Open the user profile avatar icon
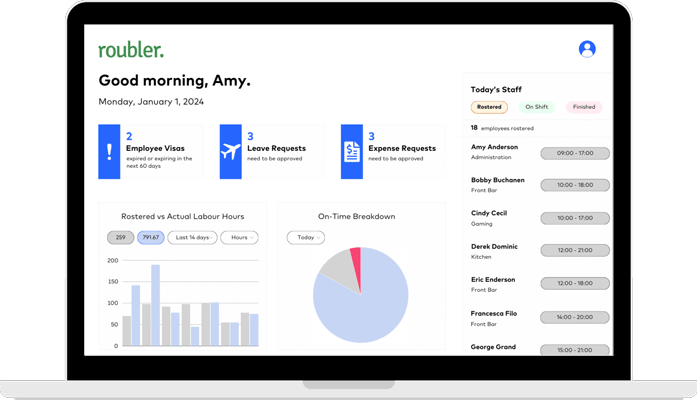The image size is (697, 400). click(587, 49)
